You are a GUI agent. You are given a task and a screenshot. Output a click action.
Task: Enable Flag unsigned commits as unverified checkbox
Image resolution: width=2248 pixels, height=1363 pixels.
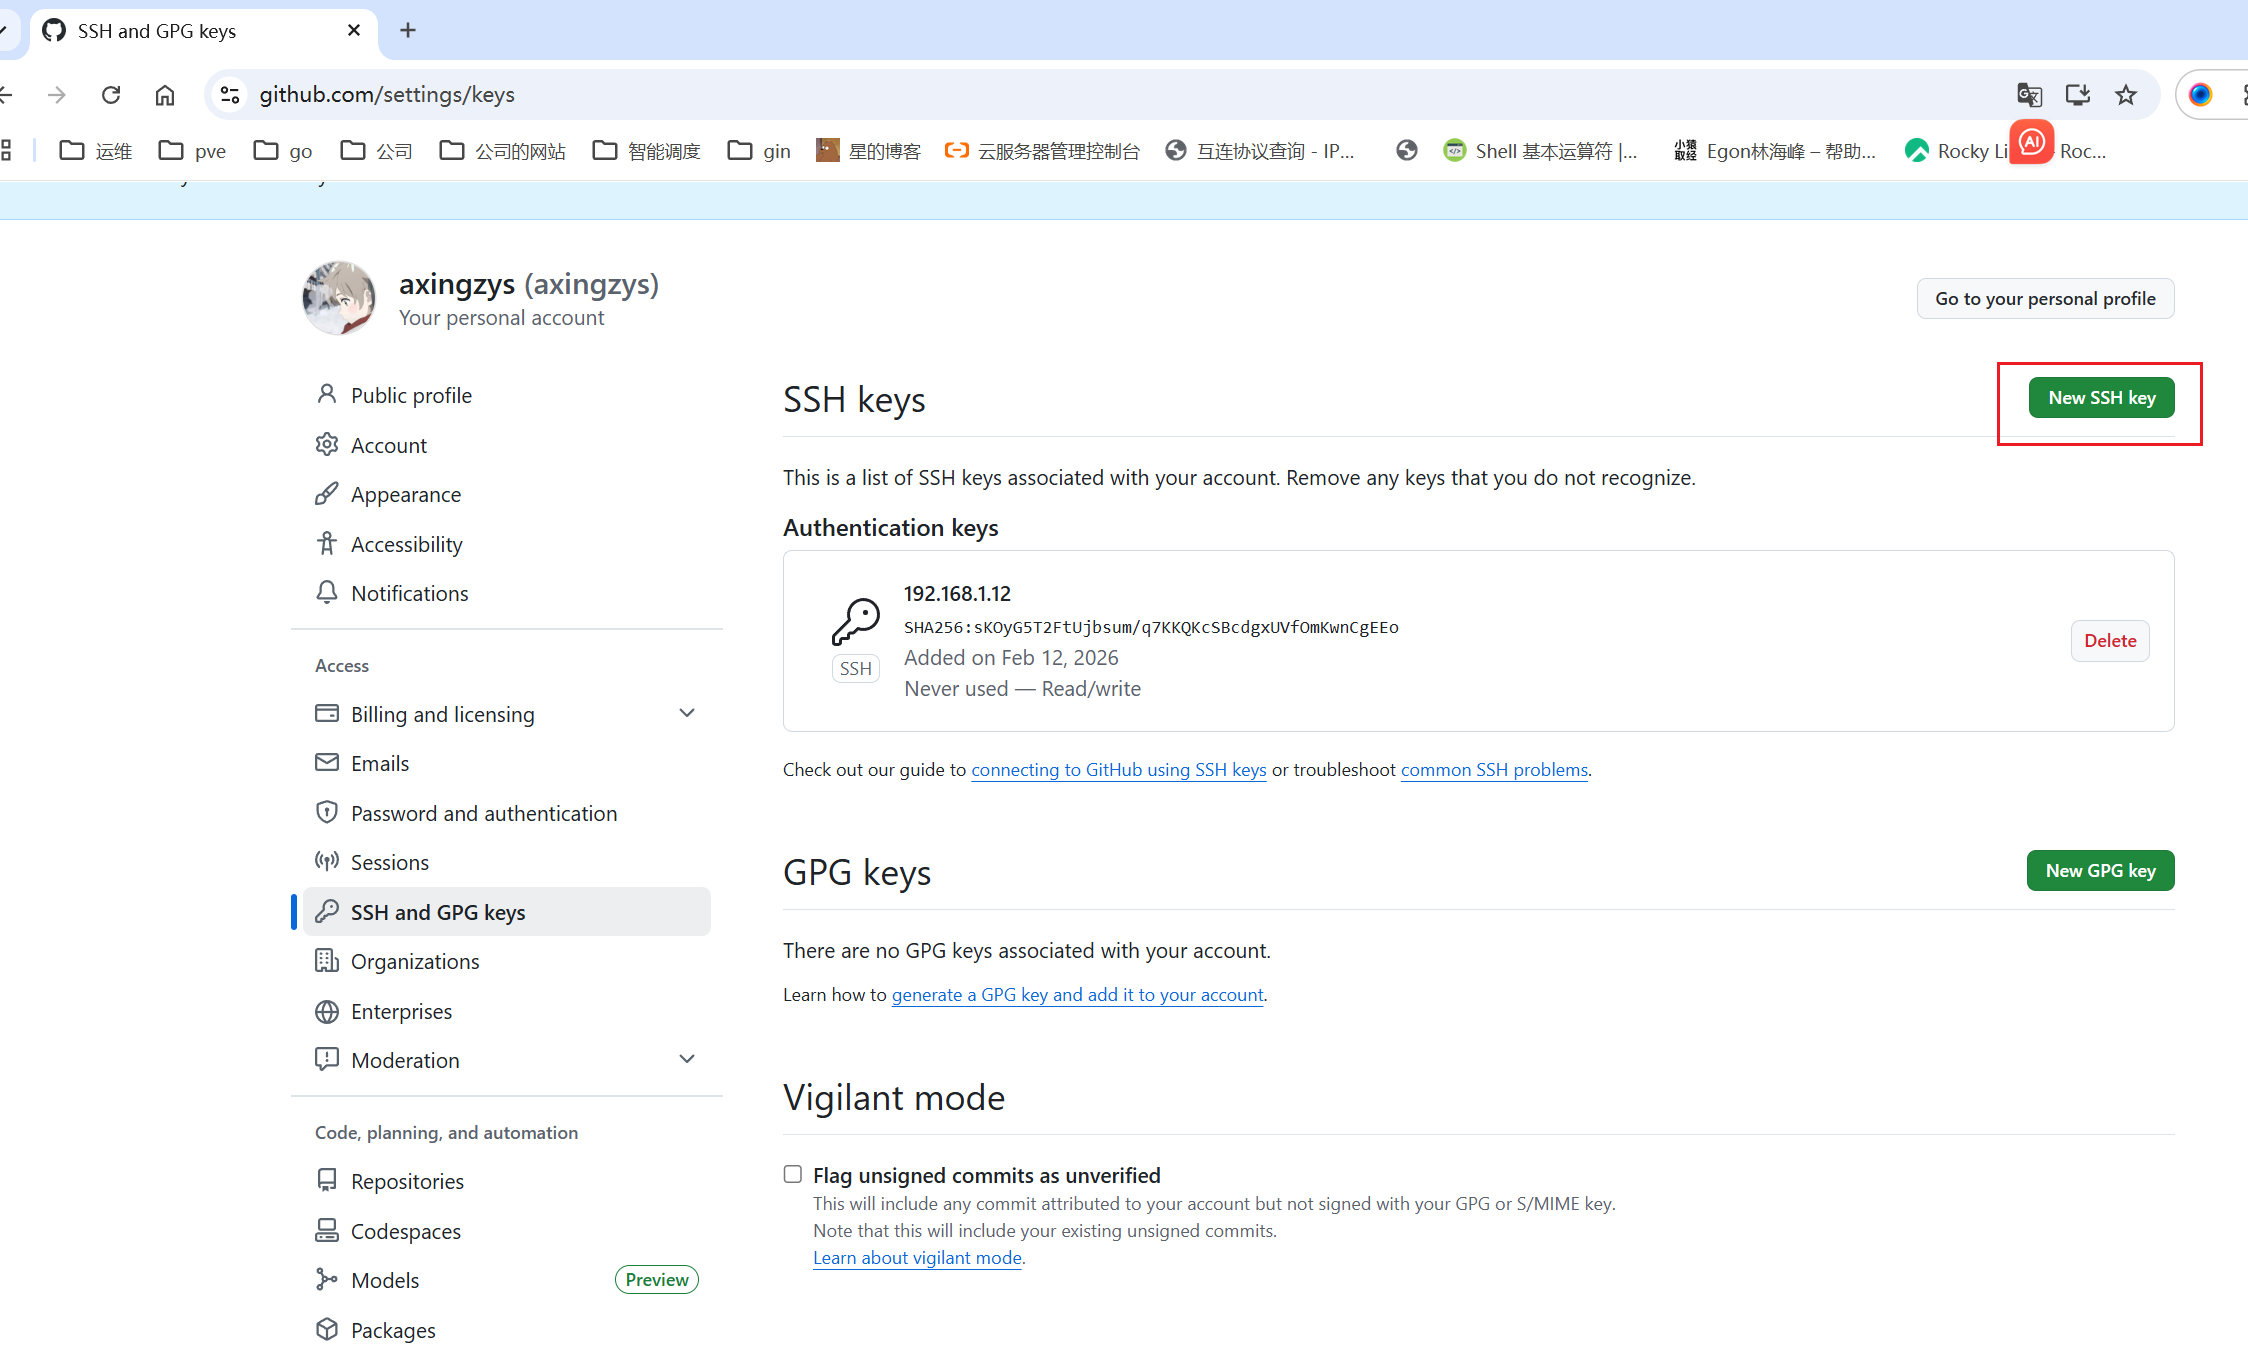point(793,1174)
